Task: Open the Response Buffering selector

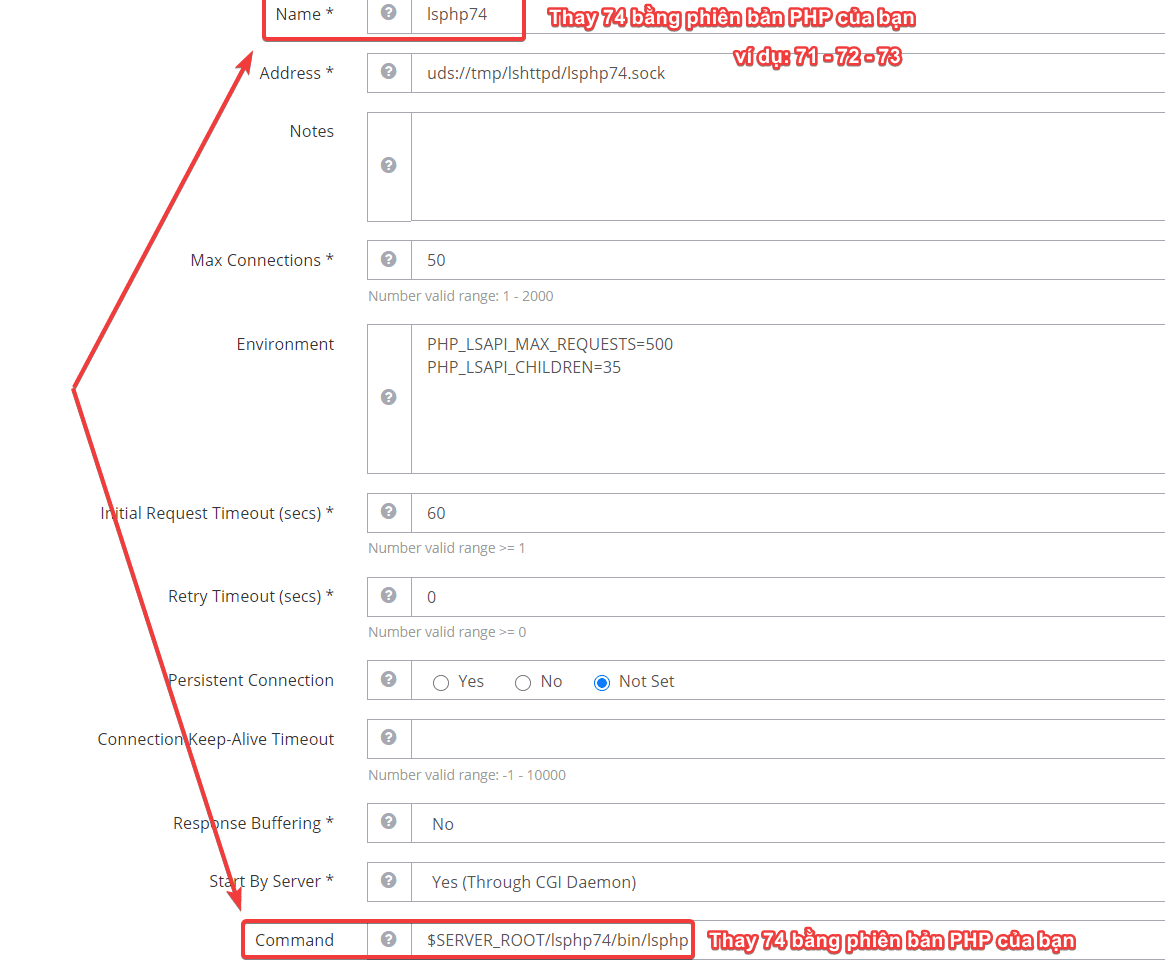Action: [x=700, y=823]
